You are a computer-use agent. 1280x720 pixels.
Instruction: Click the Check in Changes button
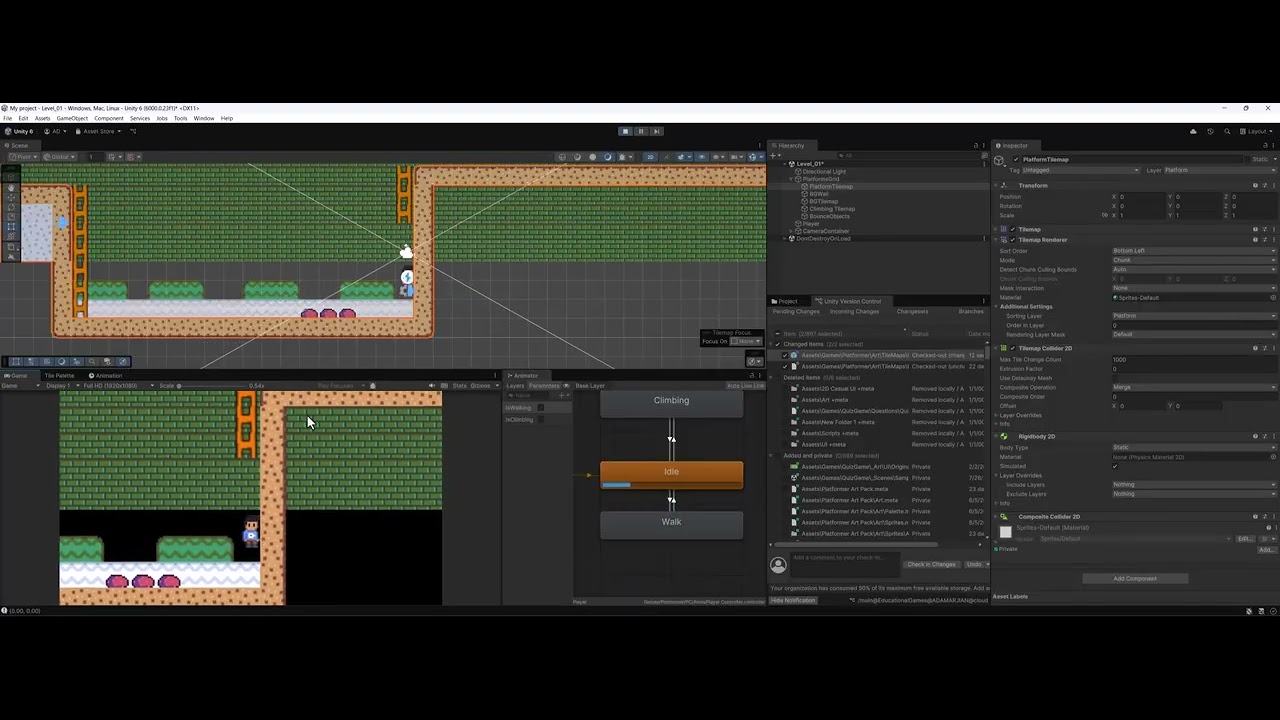[x=931, y=564]
